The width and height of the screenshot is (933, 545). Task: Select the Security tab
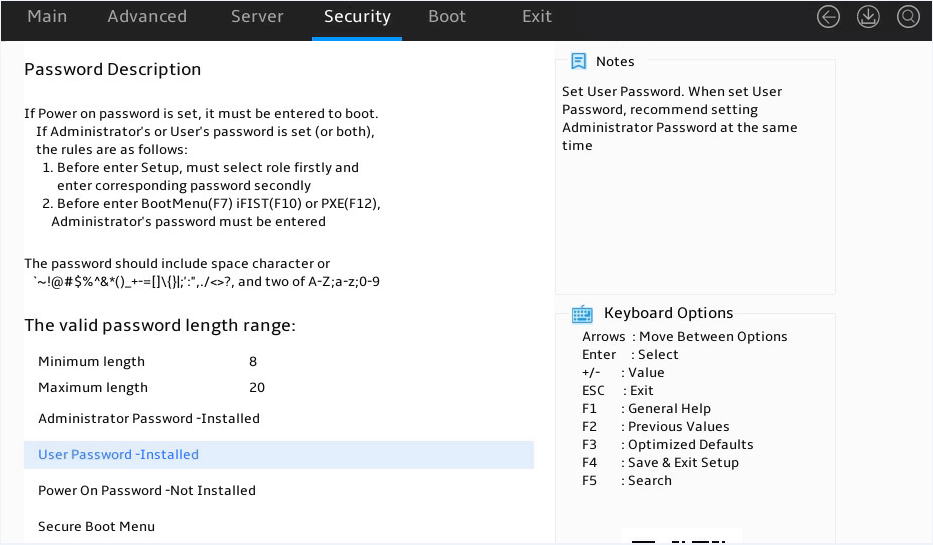(x=357, y=17)
